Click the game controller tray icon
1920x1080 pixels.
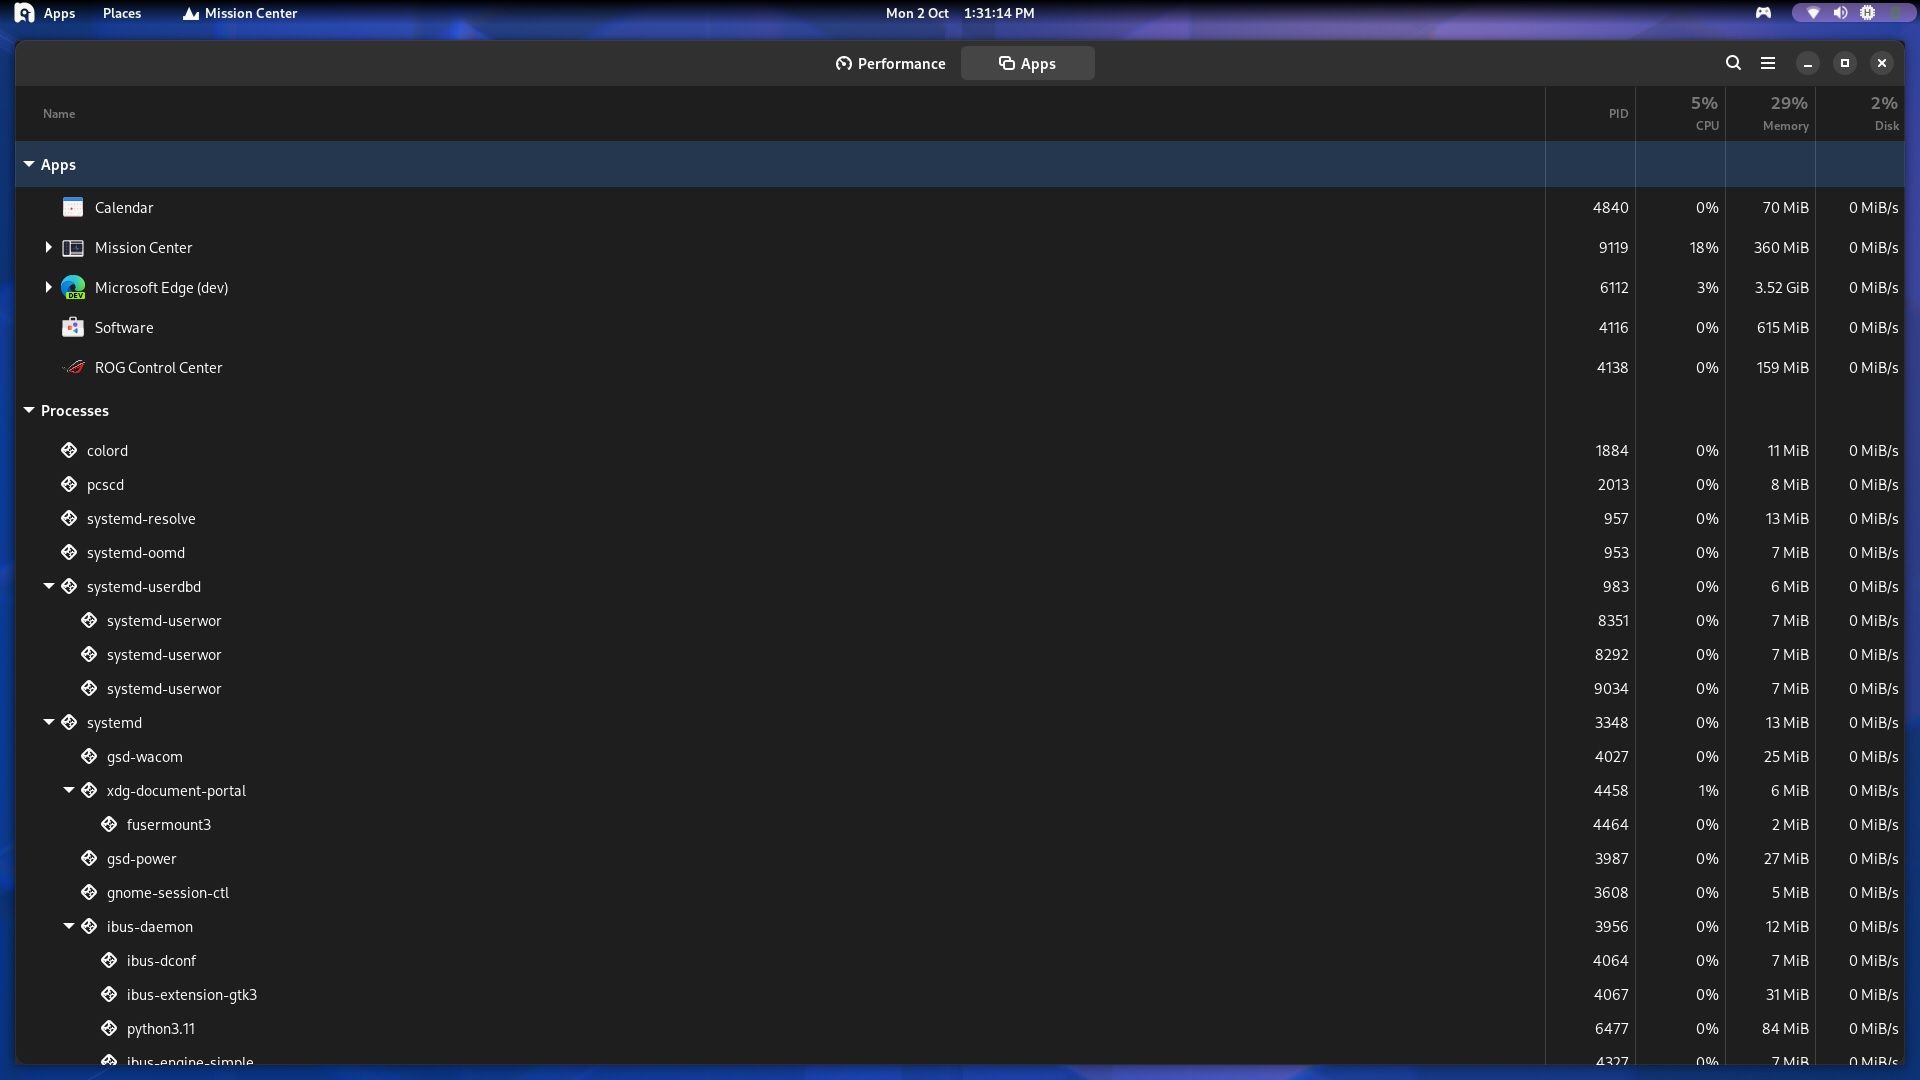pos(1763,13)
